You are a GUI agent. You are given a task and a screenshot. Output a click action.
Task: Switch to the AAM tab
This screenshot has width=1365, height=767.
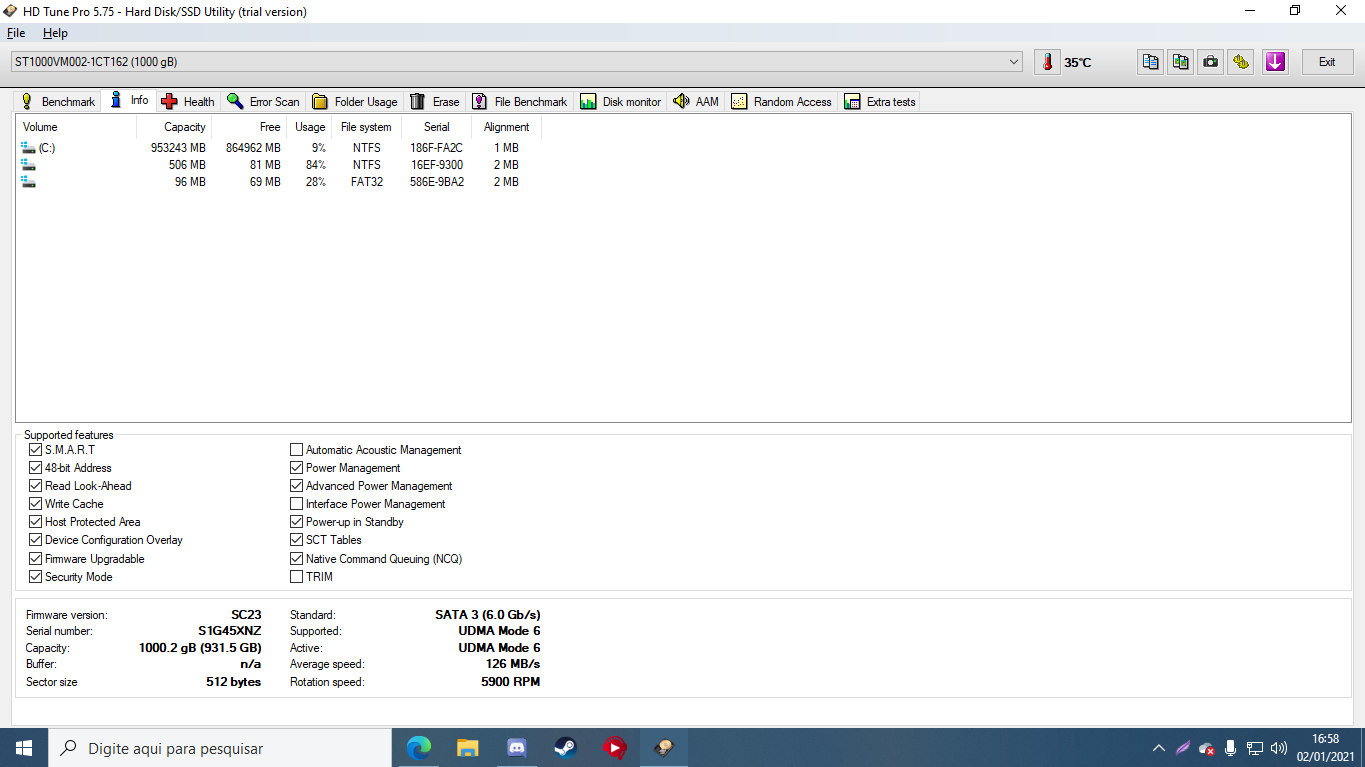696,102
